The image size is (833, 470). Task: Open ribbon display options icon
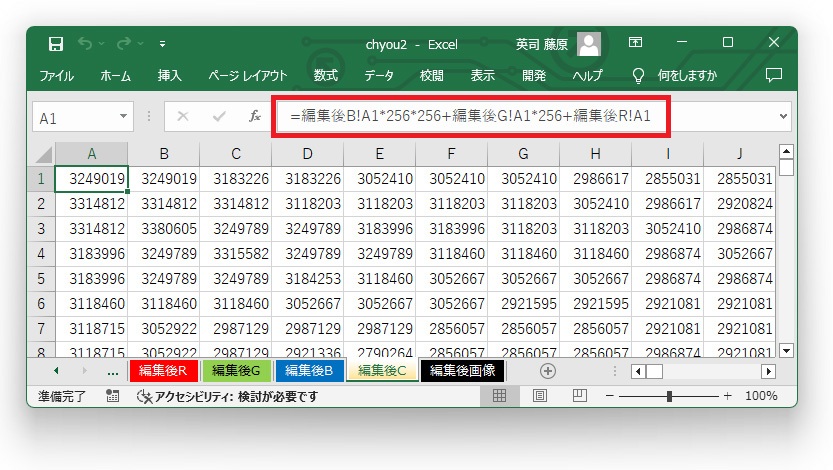(x=635, y=42)
